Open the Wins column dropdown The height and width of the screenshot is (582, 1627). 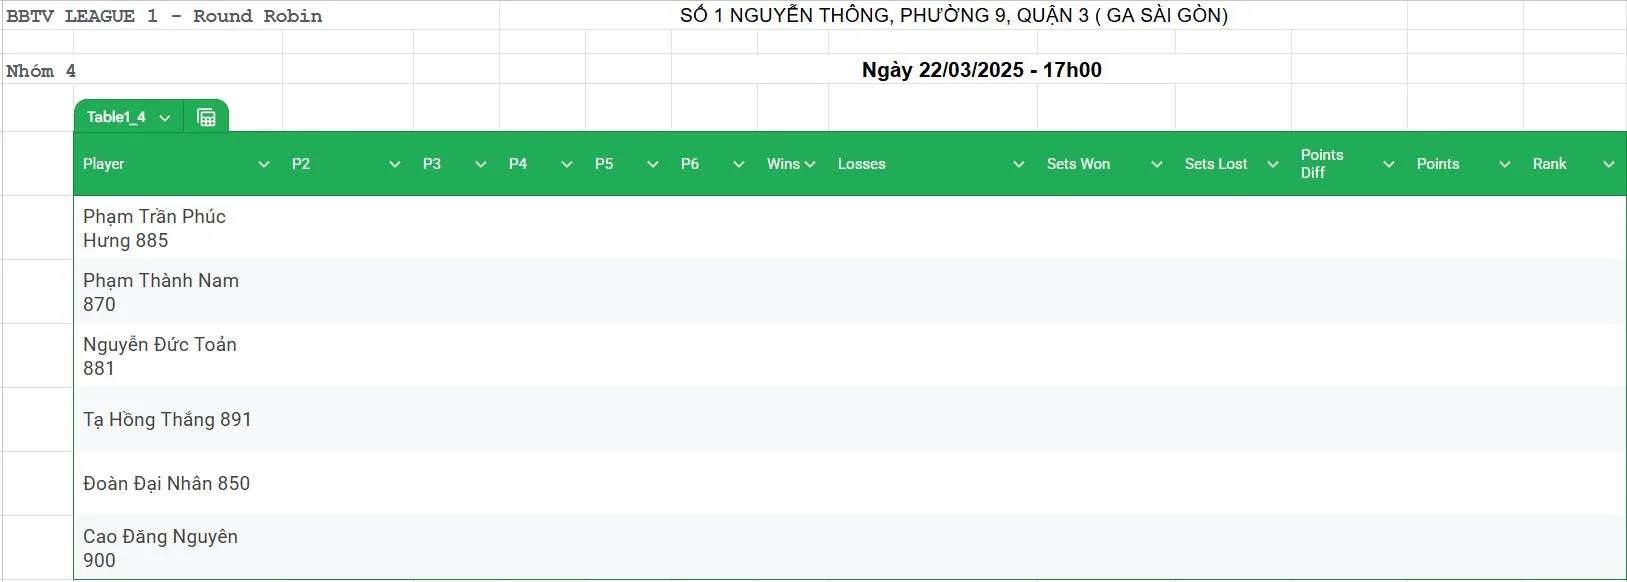tap(810, 164)
